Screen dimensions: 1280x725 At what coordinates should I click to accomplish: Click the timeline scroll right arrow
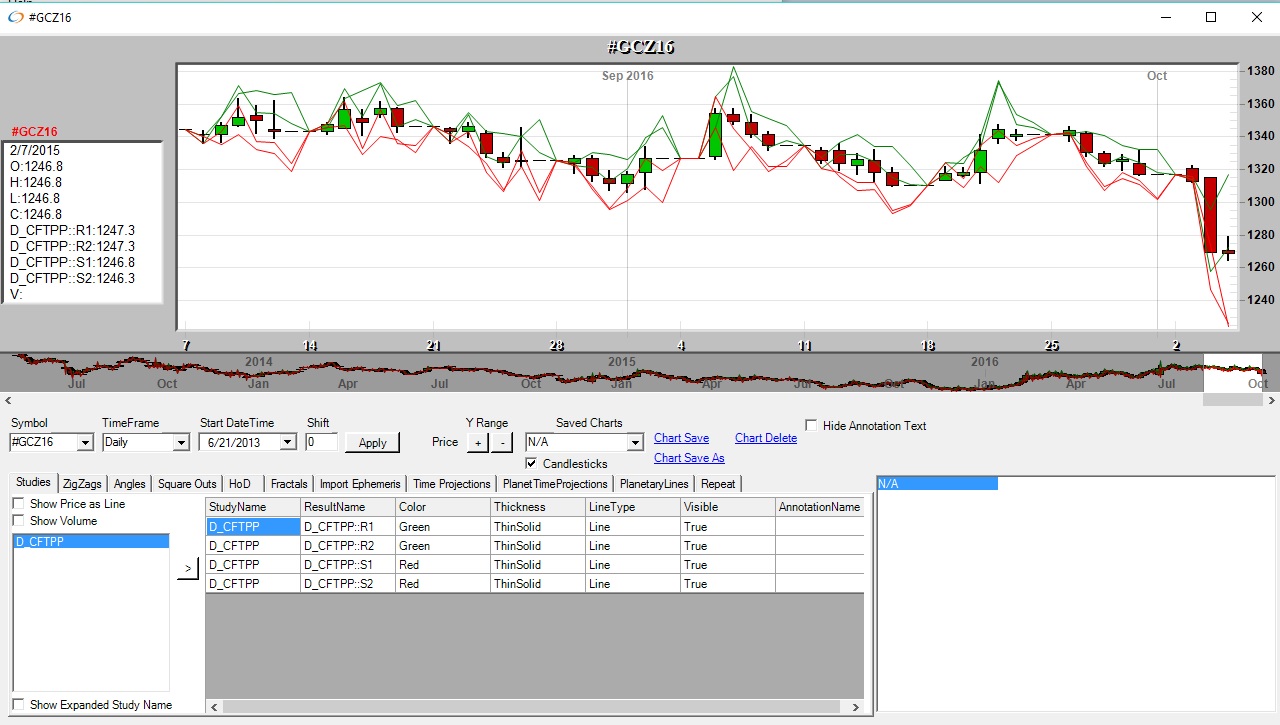(x=1271, y=400)
